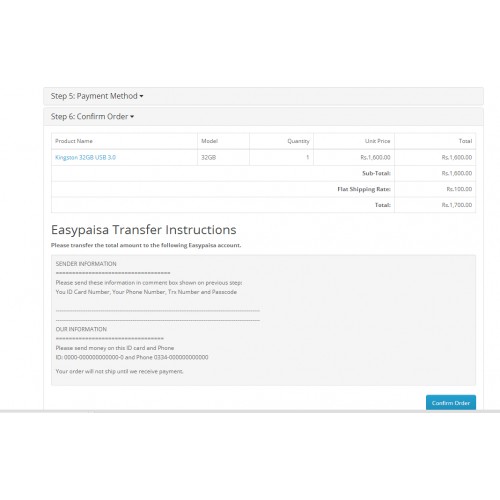Click the Easypaisa Transfer Instructions heading
The height and width of the screenshot is (500, 500).
144,230
